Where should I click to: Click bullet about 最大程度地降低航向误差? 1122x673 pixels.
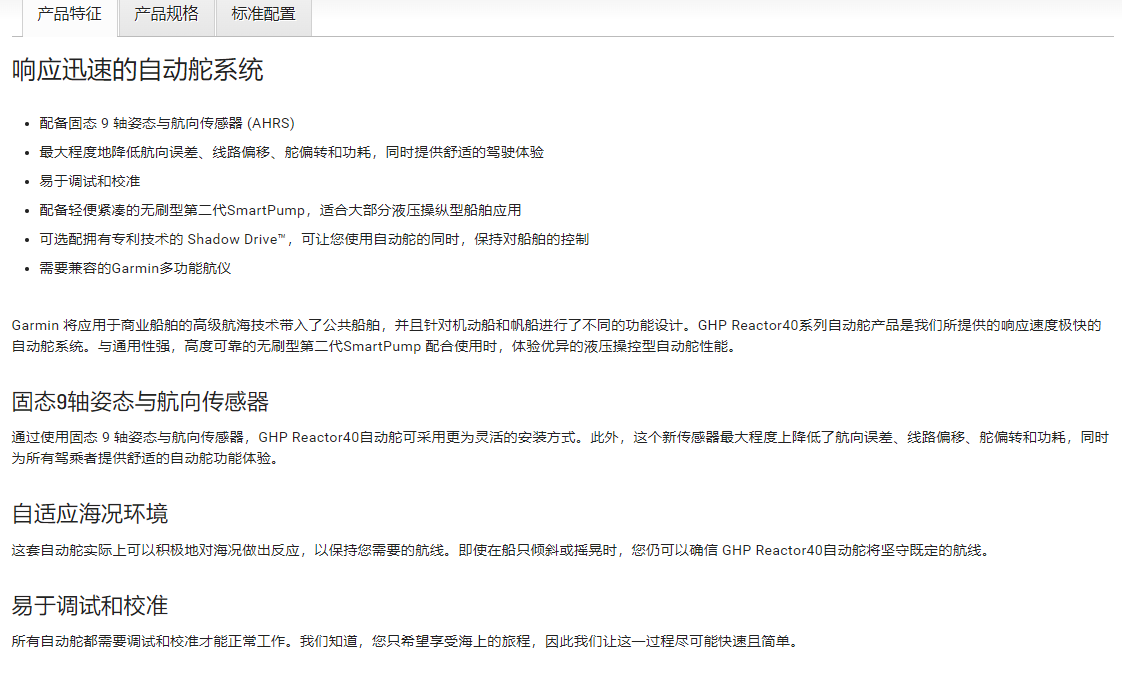tap(291, 152)
